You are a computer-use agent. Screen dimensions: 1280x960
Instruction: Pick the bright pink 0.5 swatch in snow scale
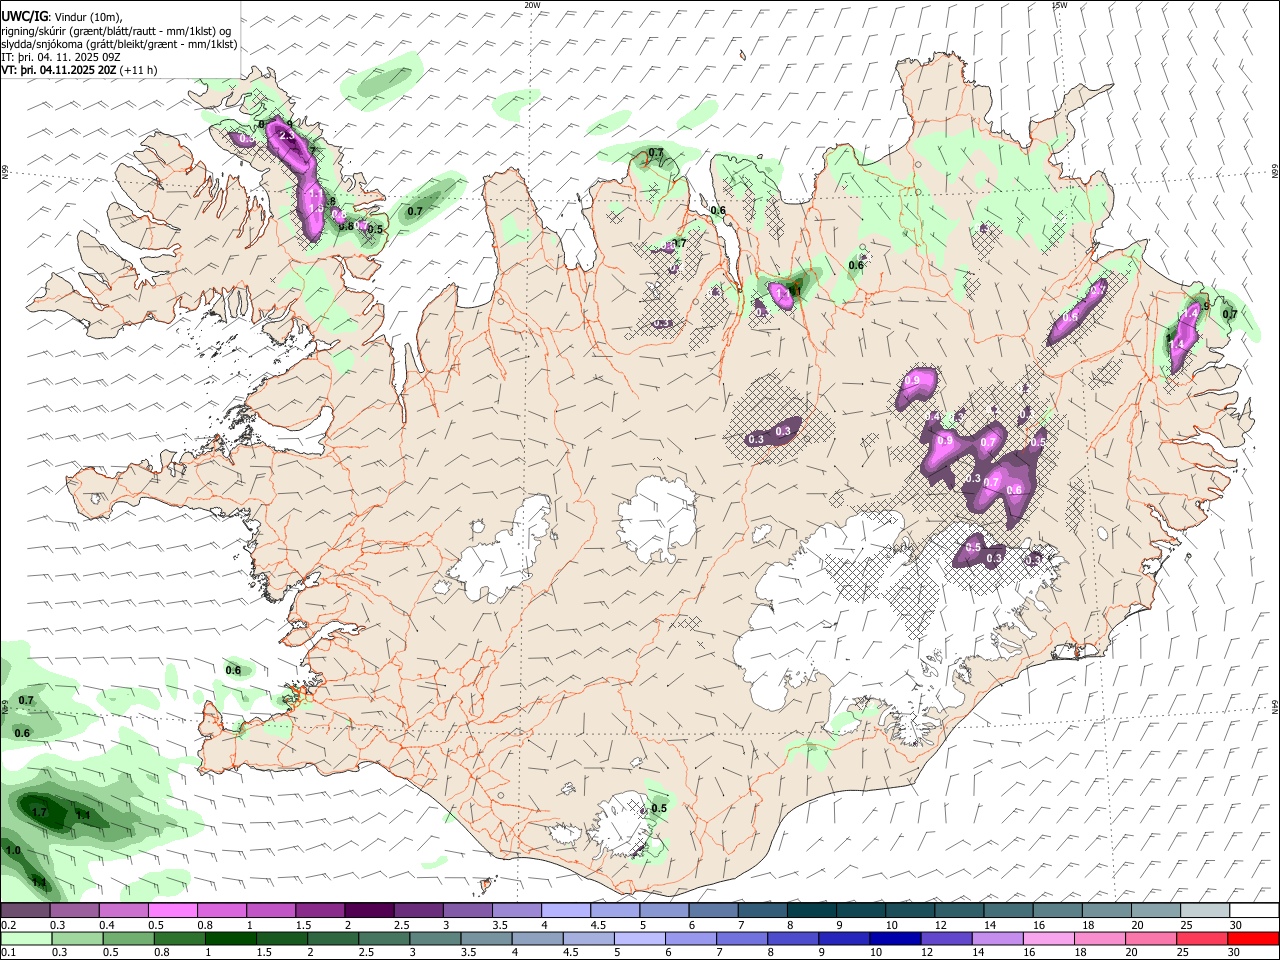pyautogui.click(x=172, y=910)
